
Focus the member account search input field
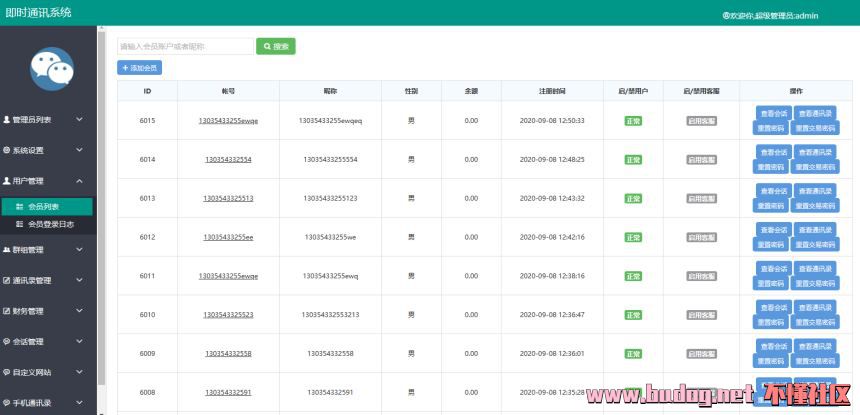coord(185,46)
